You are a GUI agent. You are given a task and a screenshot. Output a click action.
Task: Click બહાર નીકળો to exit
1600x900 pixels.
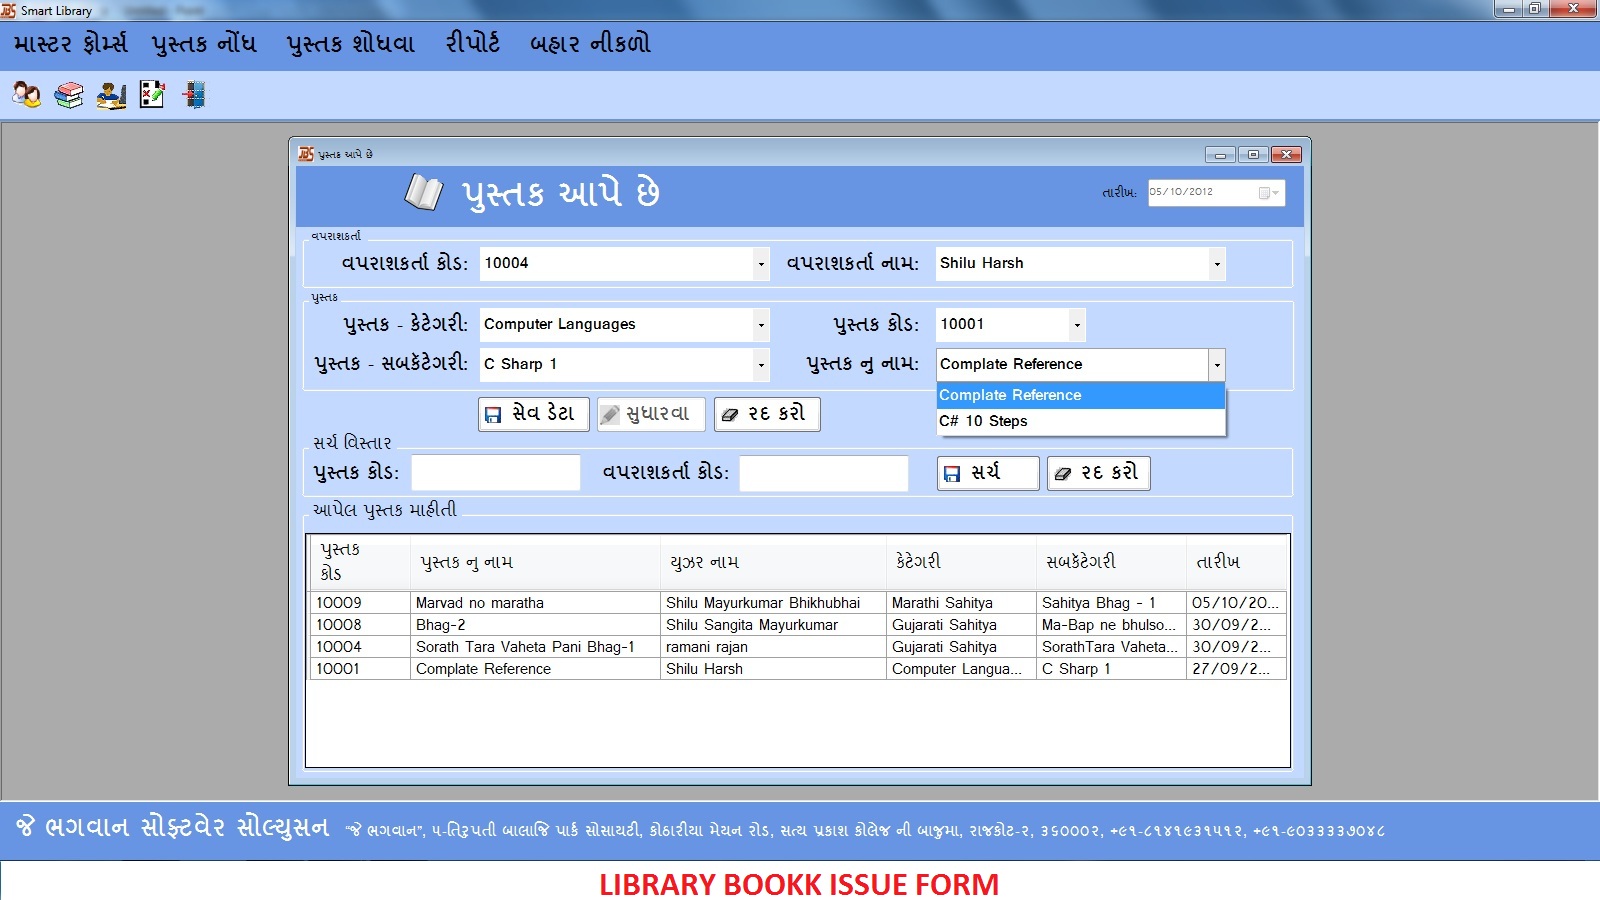click(586, 43)
